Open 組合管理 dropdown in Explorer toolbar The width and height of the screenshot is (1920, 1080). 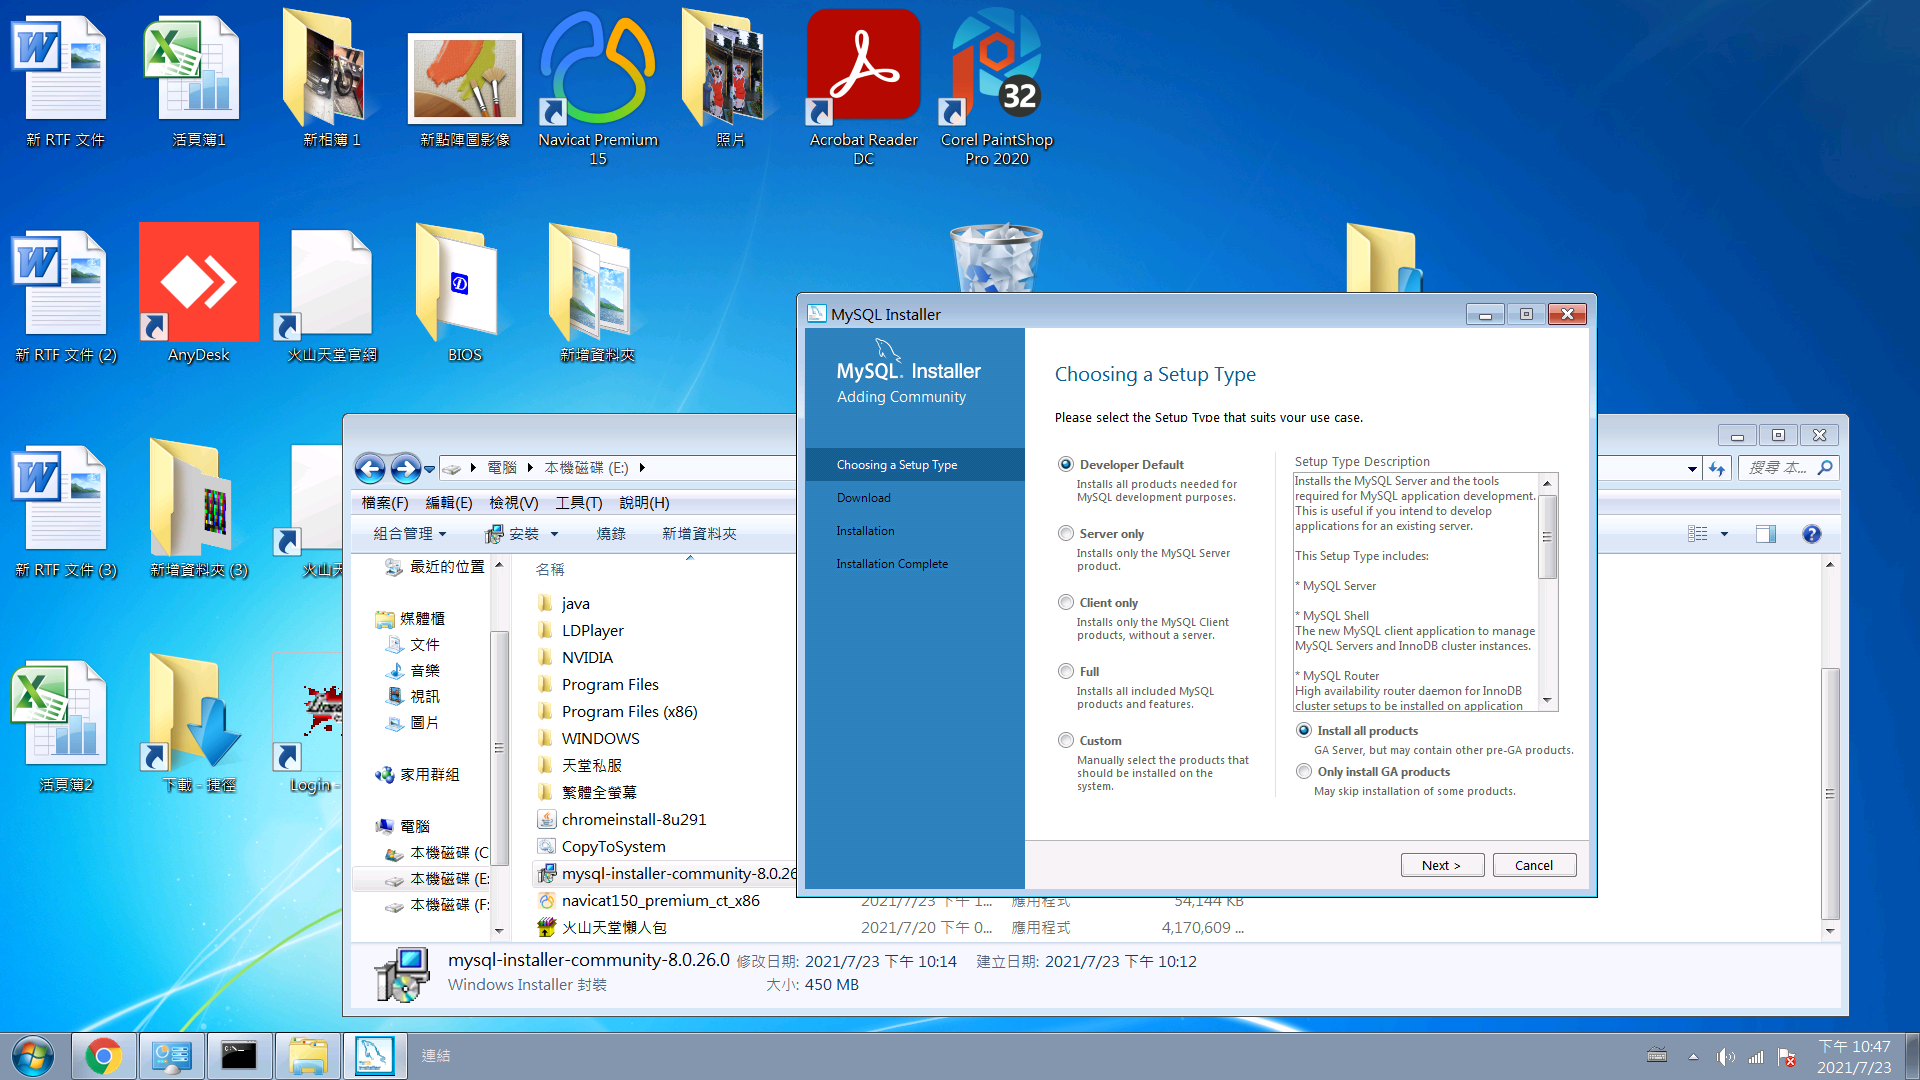(x=410, y=534)
